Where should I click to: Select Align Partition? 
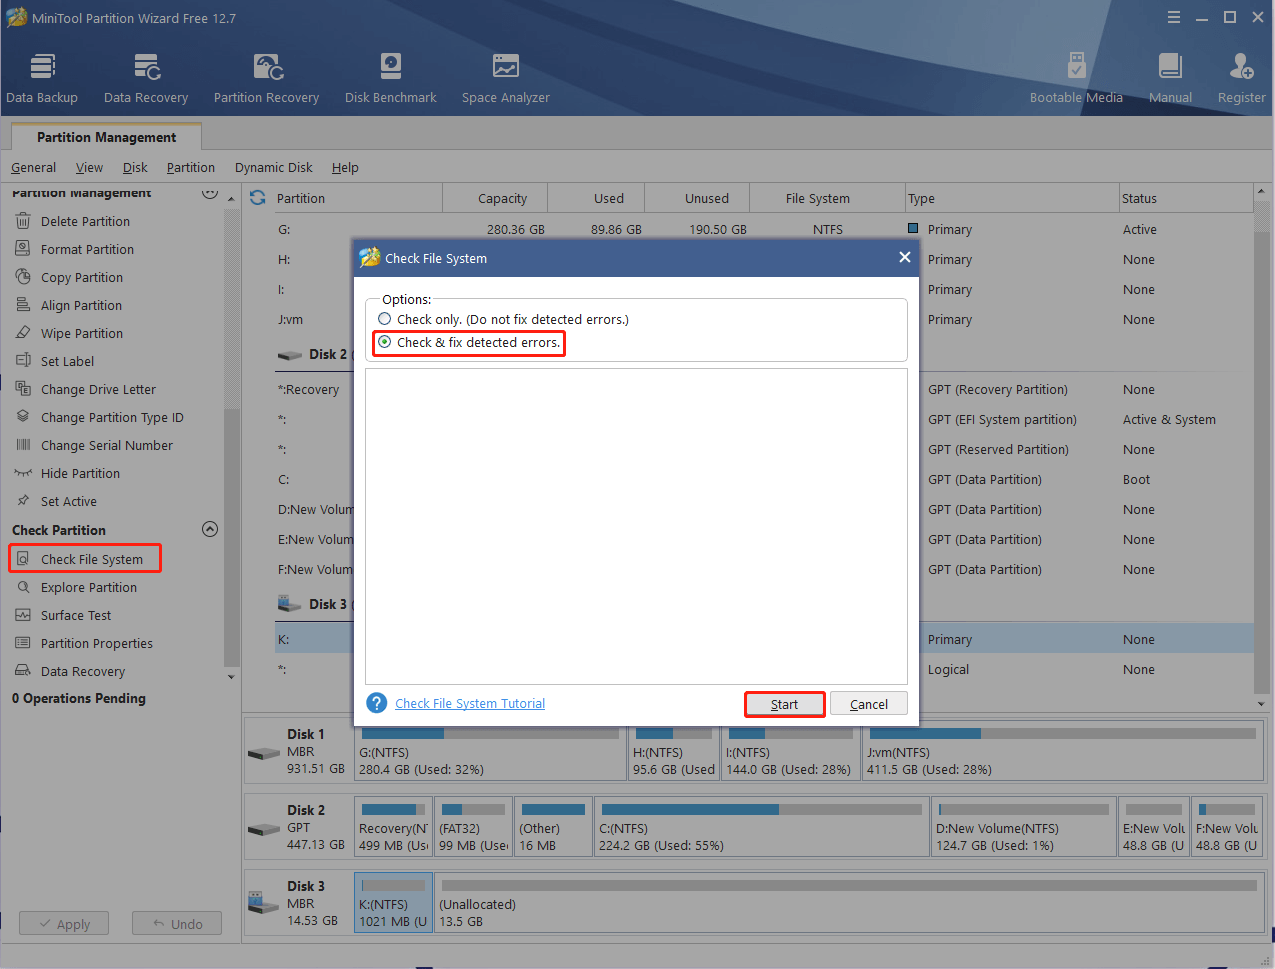(81, 306)
